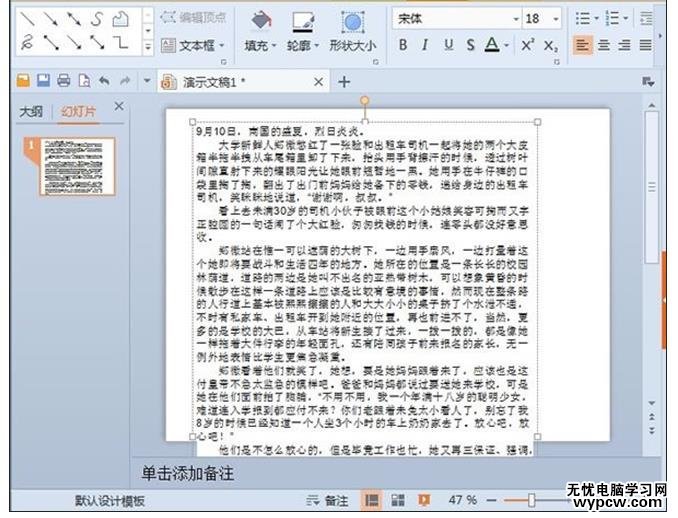Start slideshow from status bar icon
This screenshot has height=518, width=678.
pyautogui.click(x=424, y=500)
